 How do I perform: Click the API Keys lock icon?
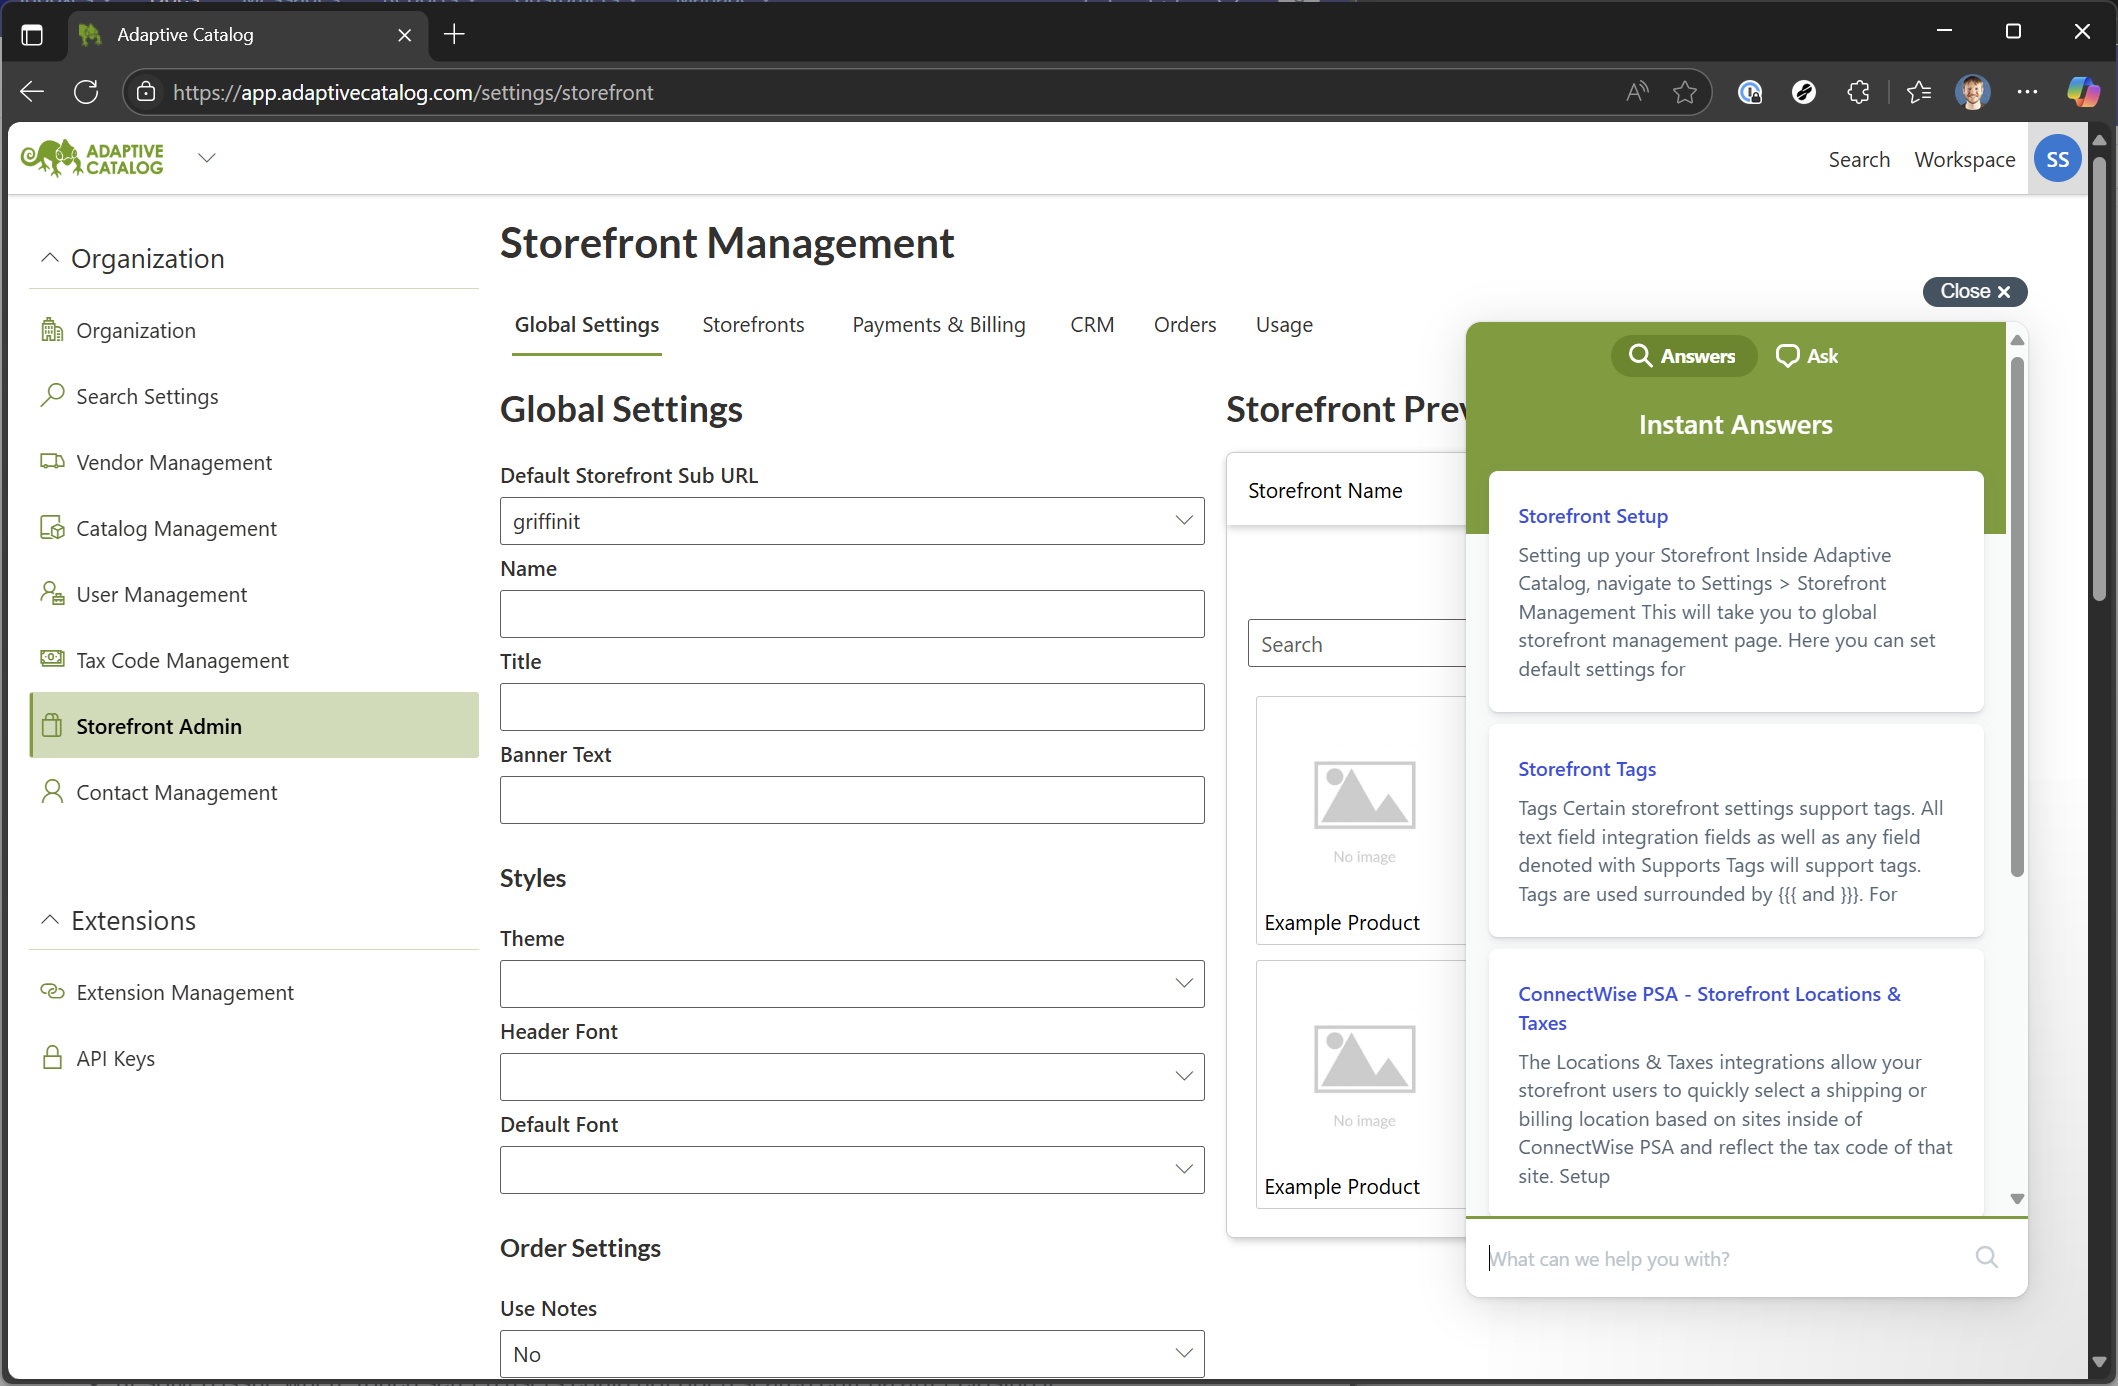pyautogui.click(x=52, y=1057)
